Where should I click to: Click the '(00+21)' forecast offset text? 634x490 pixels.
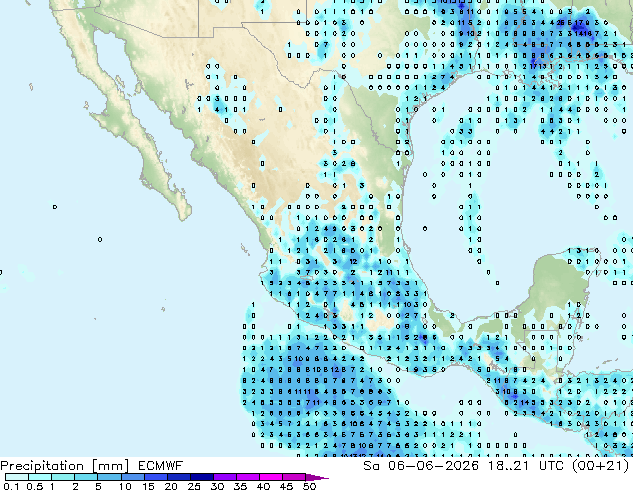coord(601,466)
